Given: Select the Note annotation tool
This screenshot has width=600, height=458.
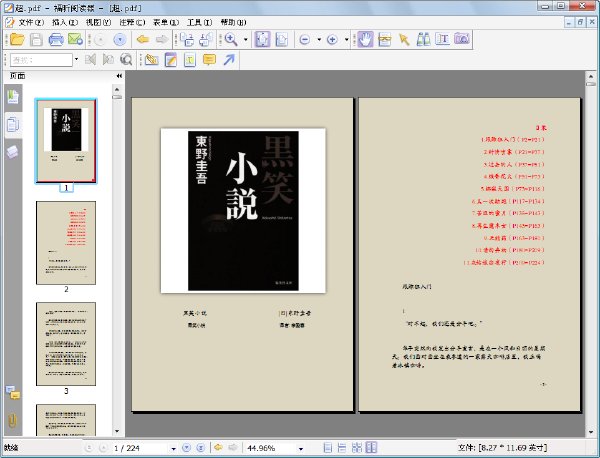Looking at the screenshot, I should [x=171, y=60].
